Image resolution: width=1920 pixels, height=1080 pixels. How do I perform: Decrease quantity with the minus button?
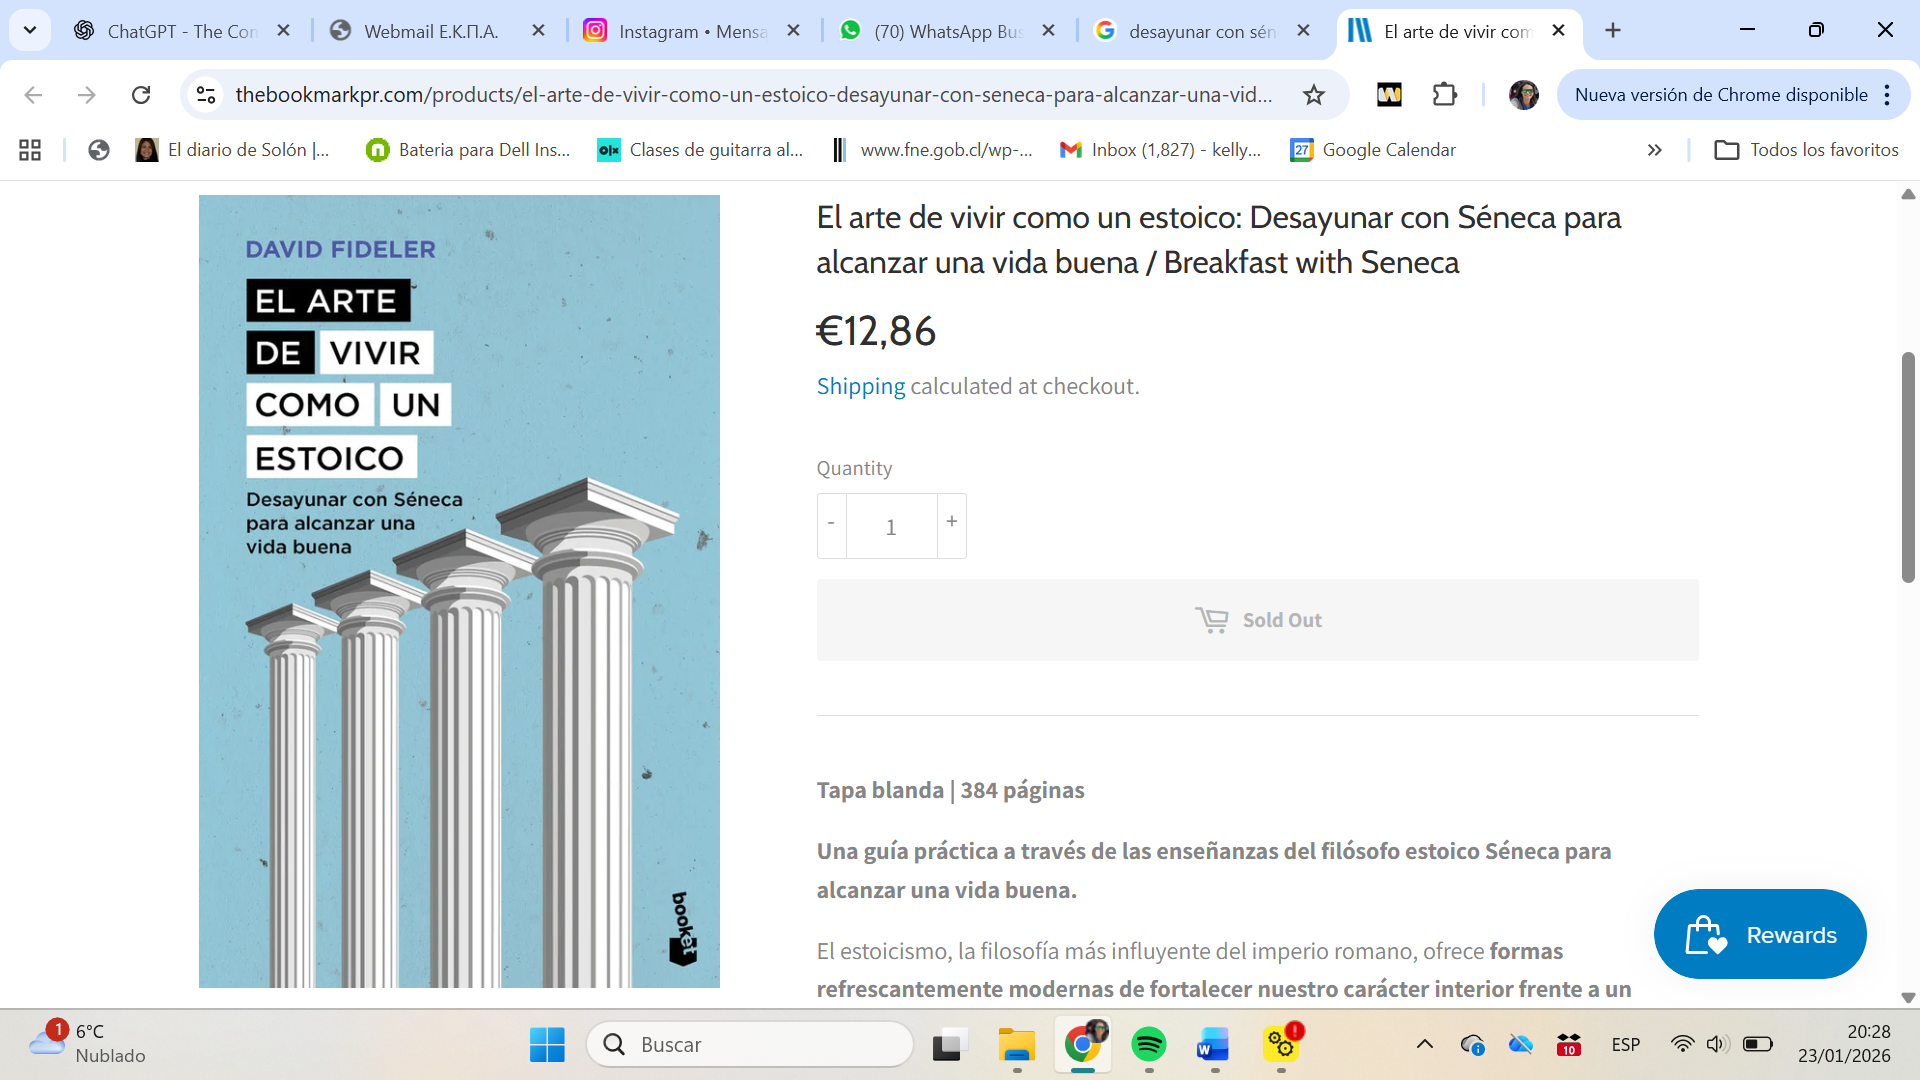pos(831,523)
